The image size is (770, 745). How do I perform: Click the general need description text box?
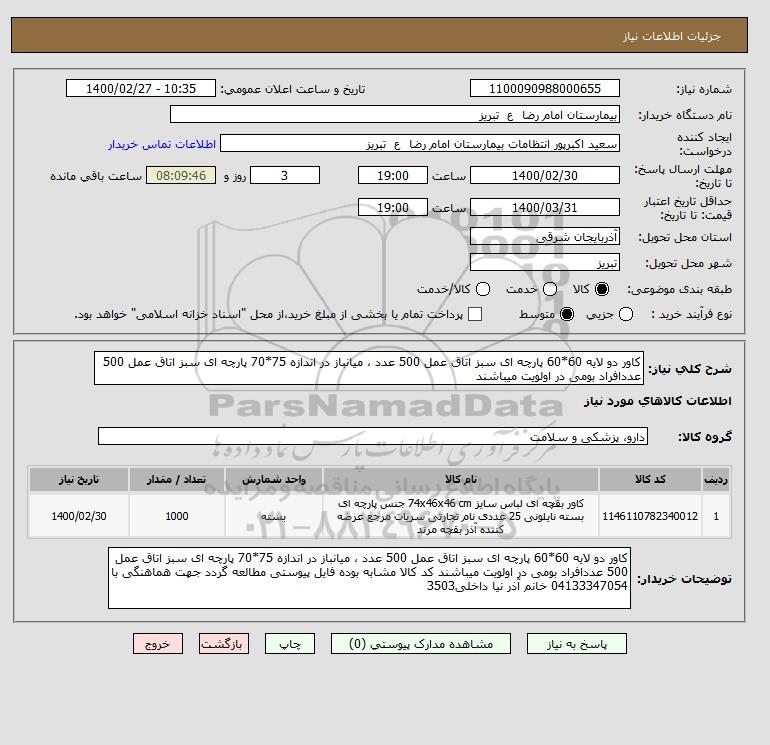tap(369, 368)
